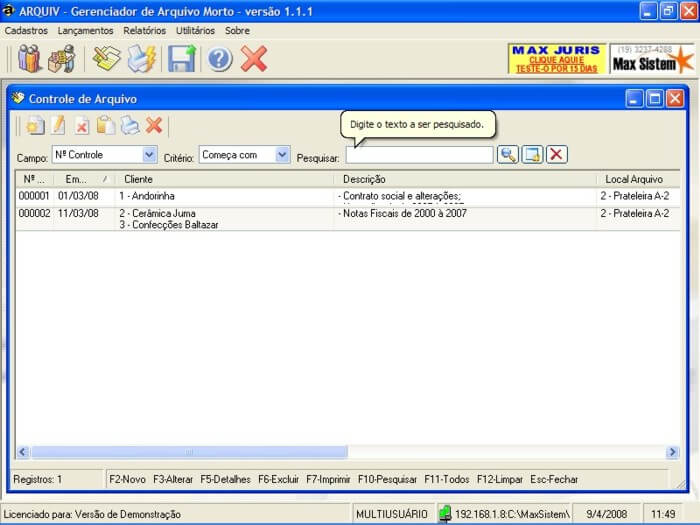Click the client cell 1 - Andorinha
The image size is (700, 525).
point(147,196)
